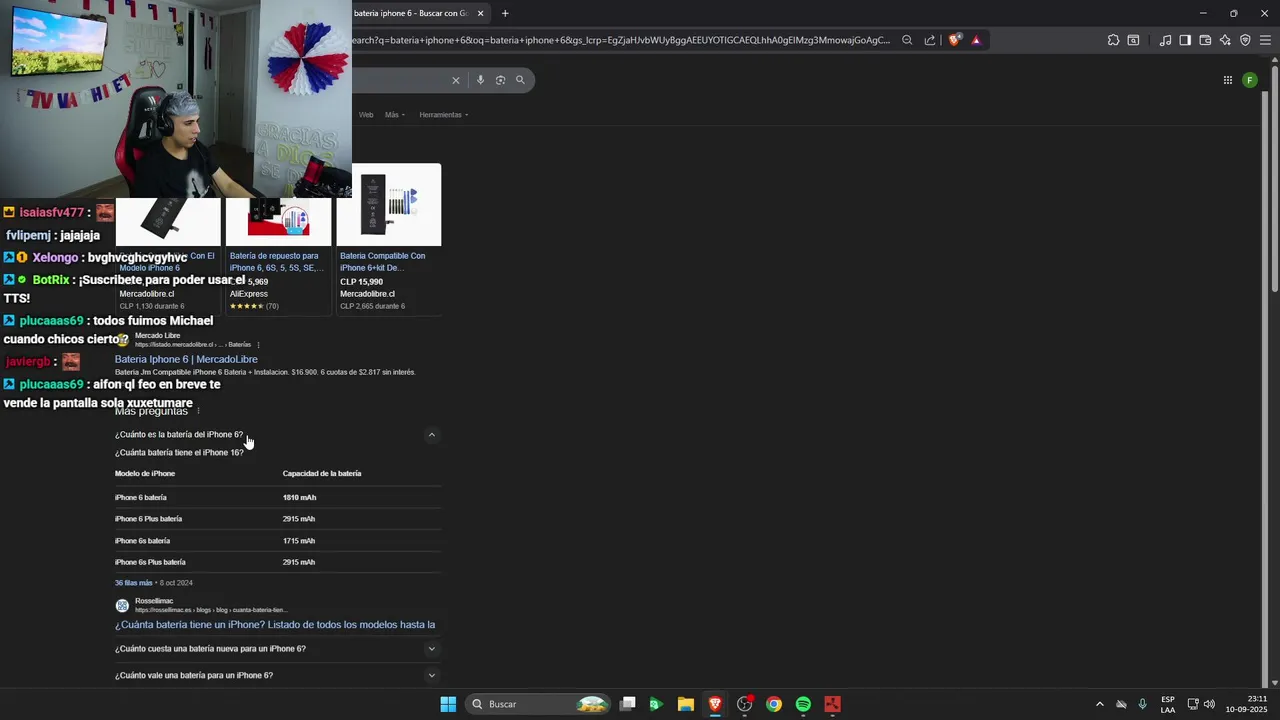1280x720 pixels.
Task: Open Batería de repuesto AliExpress product
Action: coord(275,262)
